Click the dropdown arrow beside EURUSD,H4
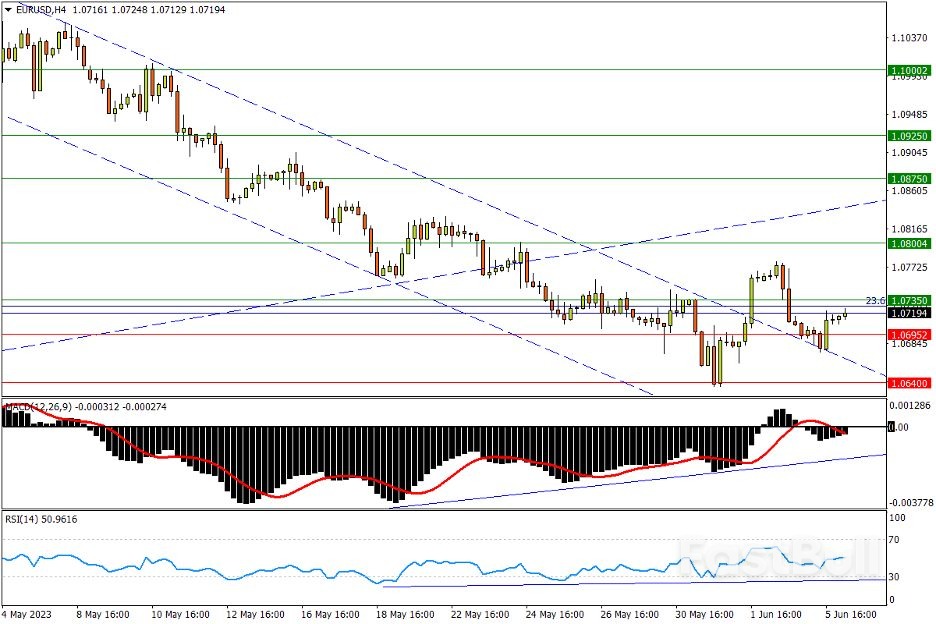The height and width of the screenshot is (624, 936). click(x=9, y=9)
